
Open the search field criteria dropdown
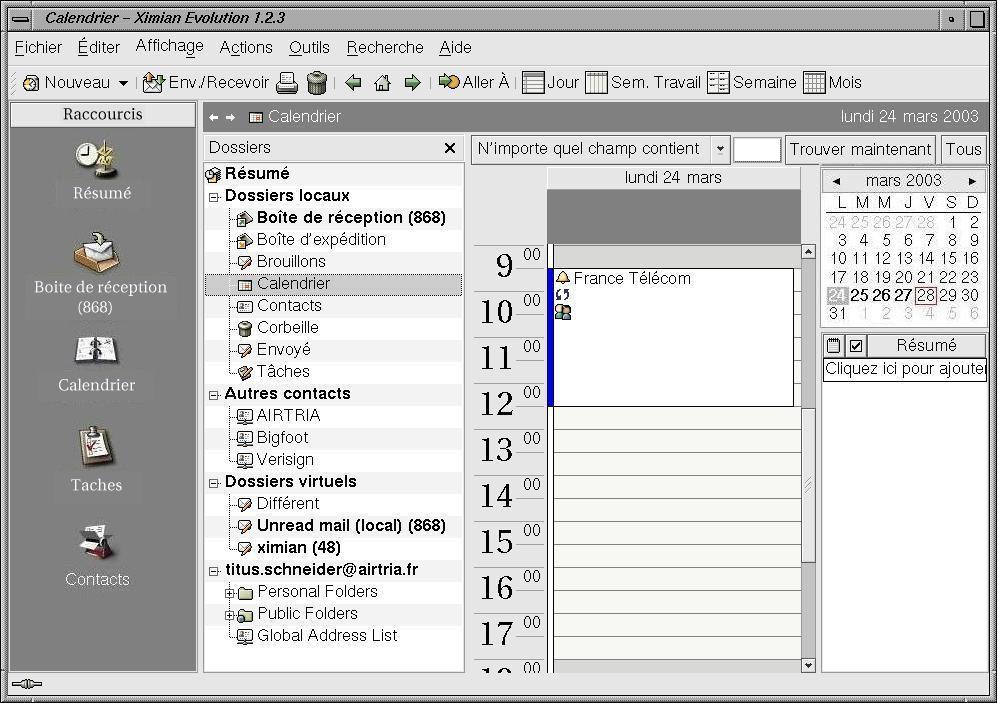tap(720, 149)
